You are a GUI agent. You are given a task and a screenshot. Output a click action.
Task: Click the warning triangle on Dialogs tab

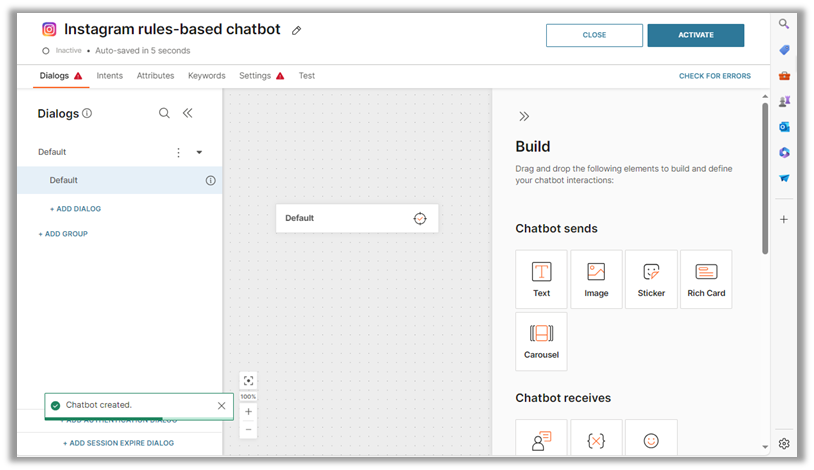[x=78, y=76]
